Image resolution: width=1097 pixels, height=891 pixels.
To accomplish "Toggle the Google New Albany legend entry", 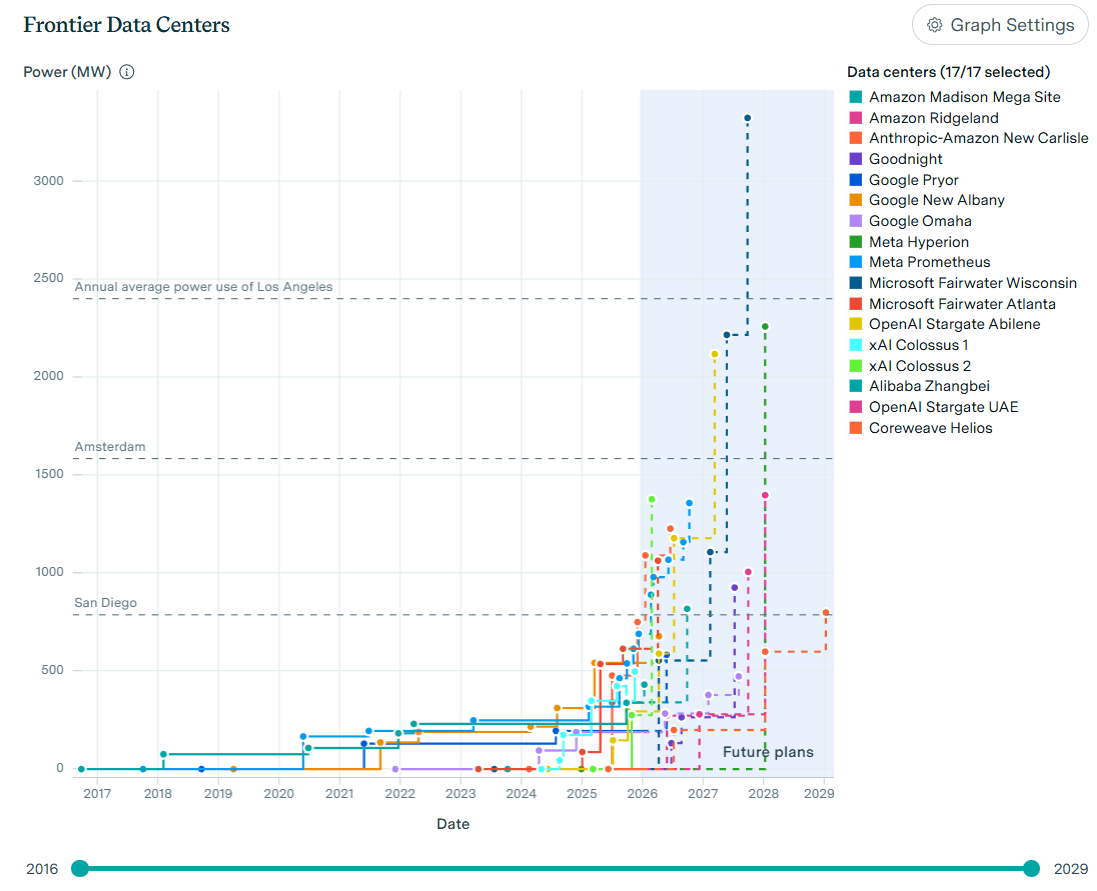I will [927, 200].
